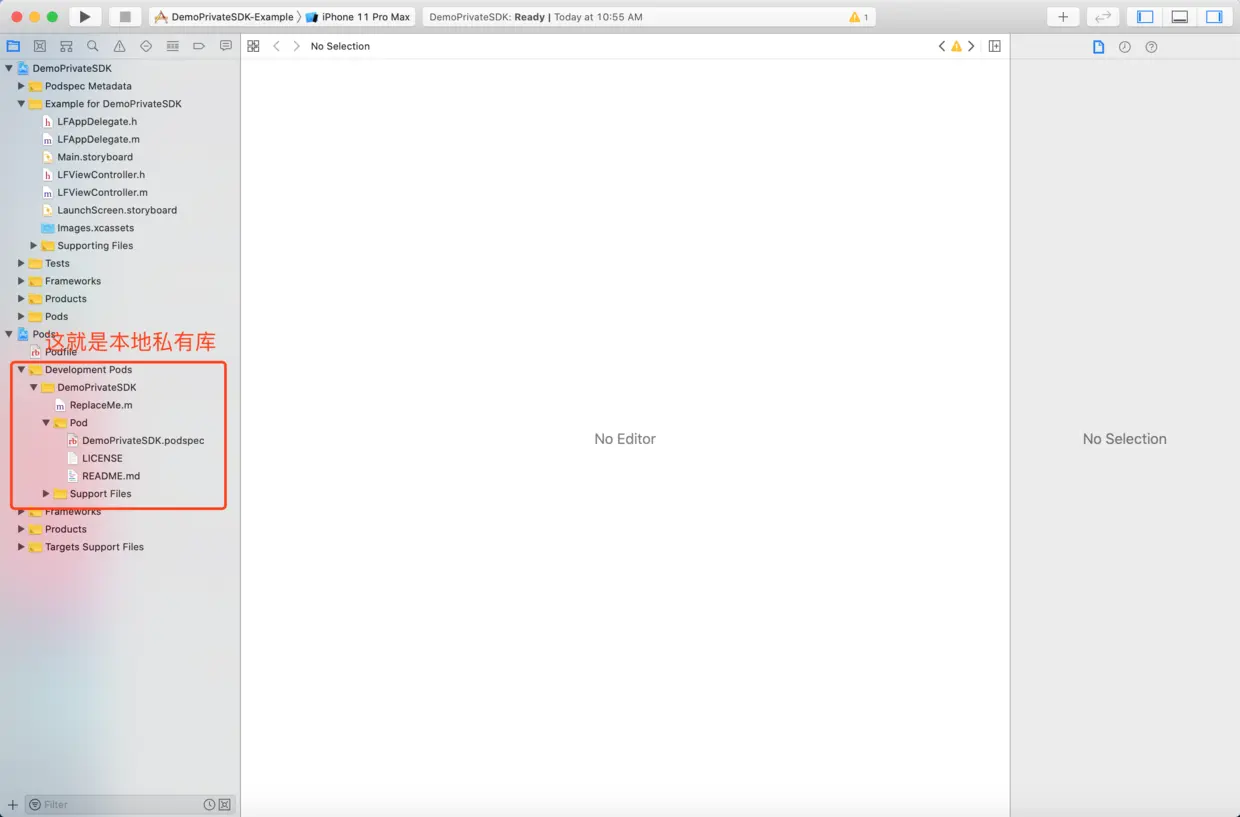This screenshot has width=1240, height=817.
Task: Open the Breakpoint navigator
Action: [x=199, y=46]
